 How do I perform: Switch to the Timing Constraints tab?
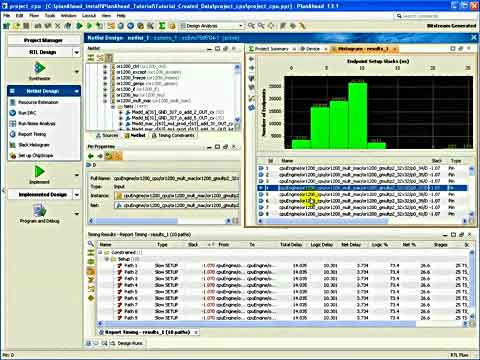tap(173, 136)
